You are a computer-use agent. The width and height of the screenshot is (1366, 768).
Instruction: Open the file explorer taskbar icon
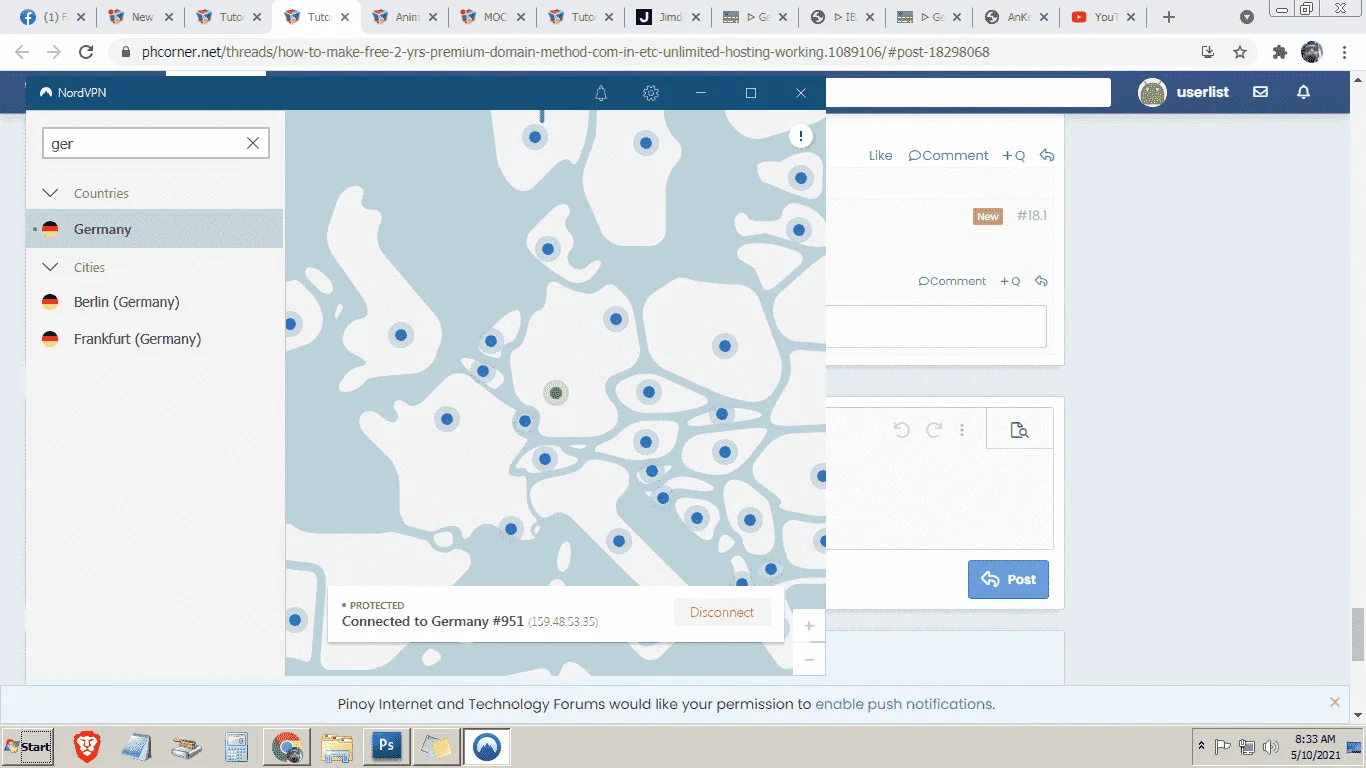tap(337, 746)
